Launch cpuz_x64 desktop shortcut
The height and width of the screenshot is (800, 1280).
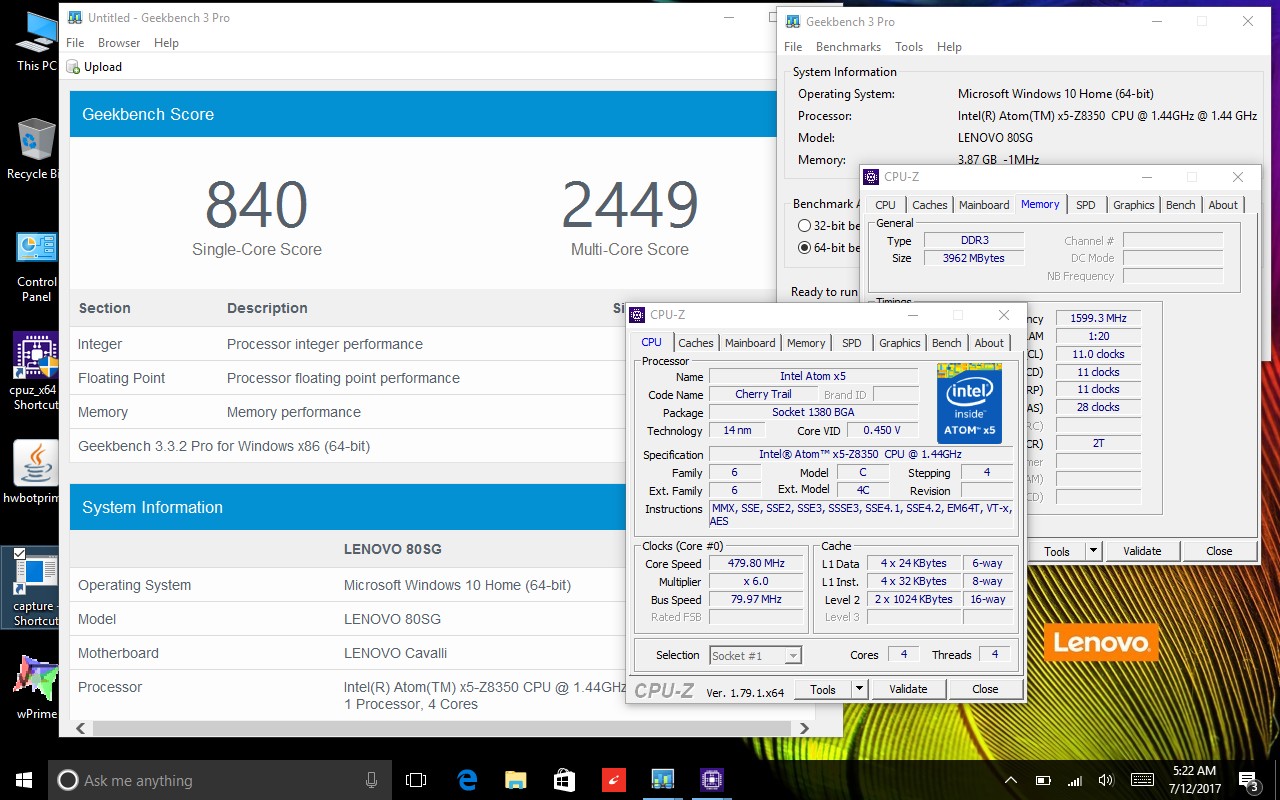click(x=36, y=372)
